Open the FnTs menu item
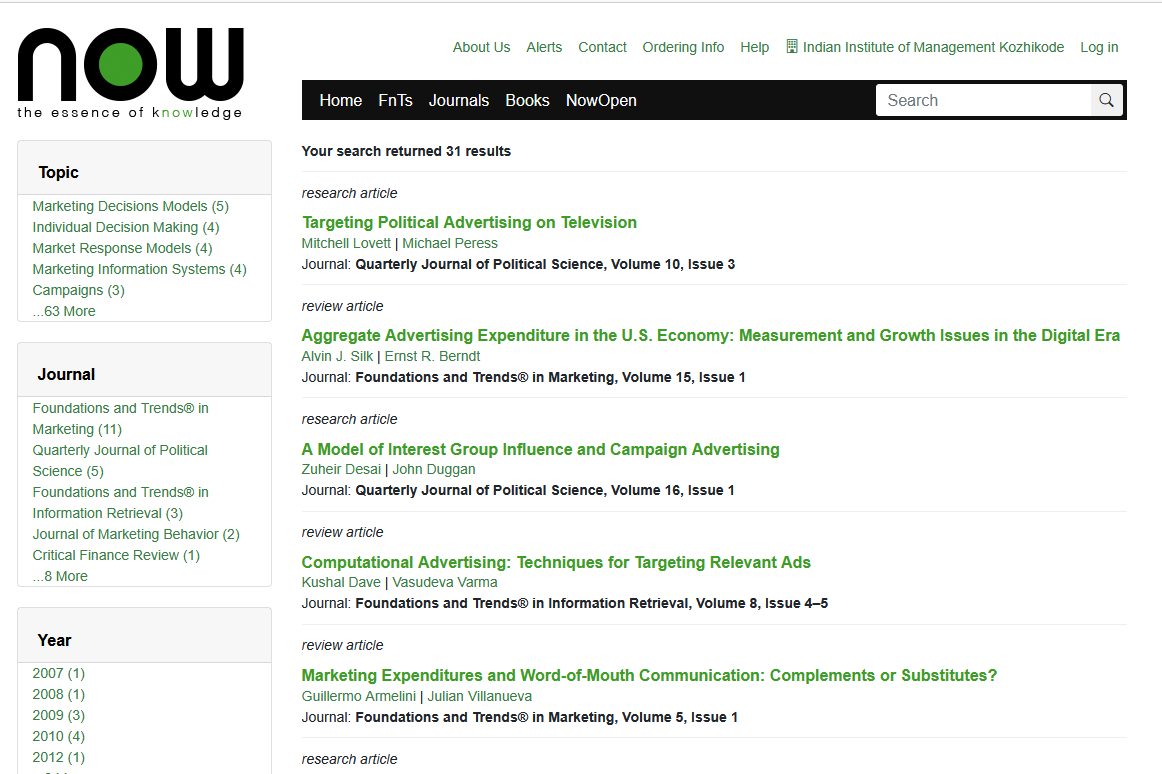Screen dimensions: 1162x774 [x=395, y=100]
